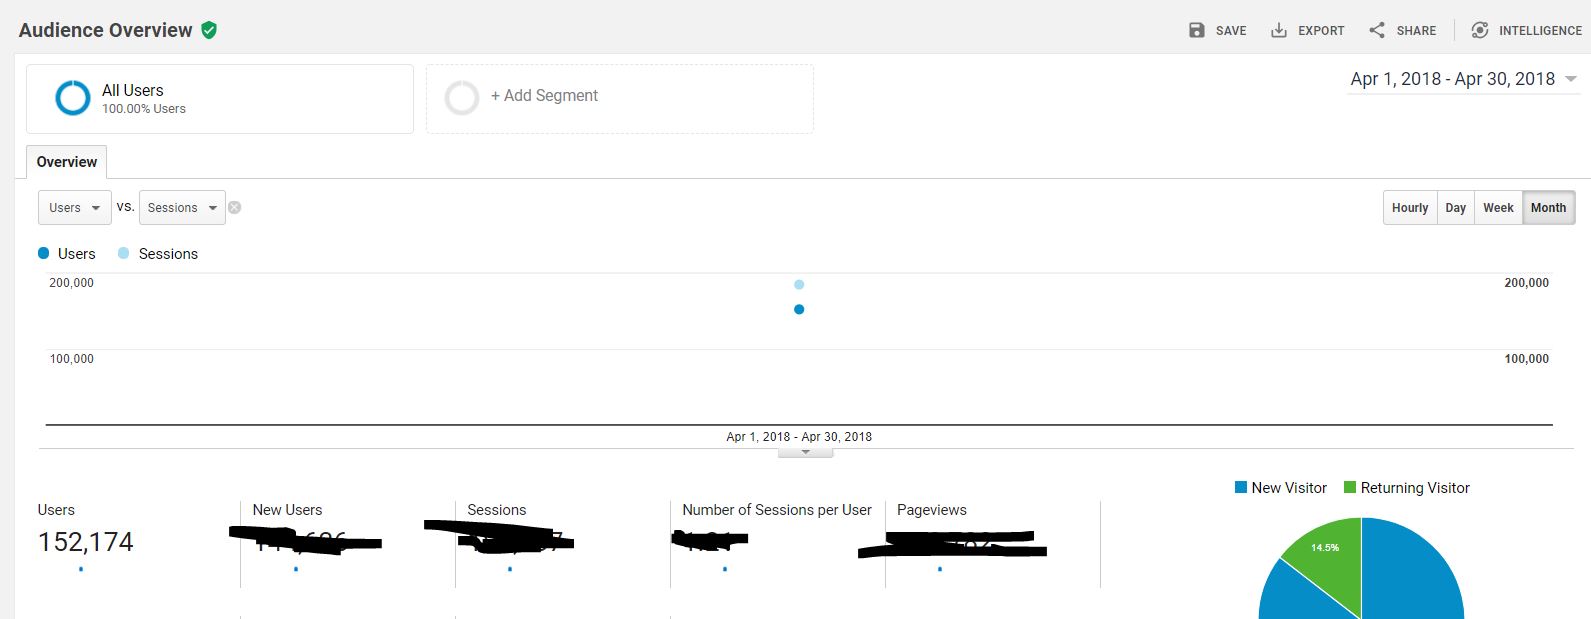Viewport: 1591px width, 619px height.
Task: Switch chart granularity to Hourly
Action: point(1410,208)
